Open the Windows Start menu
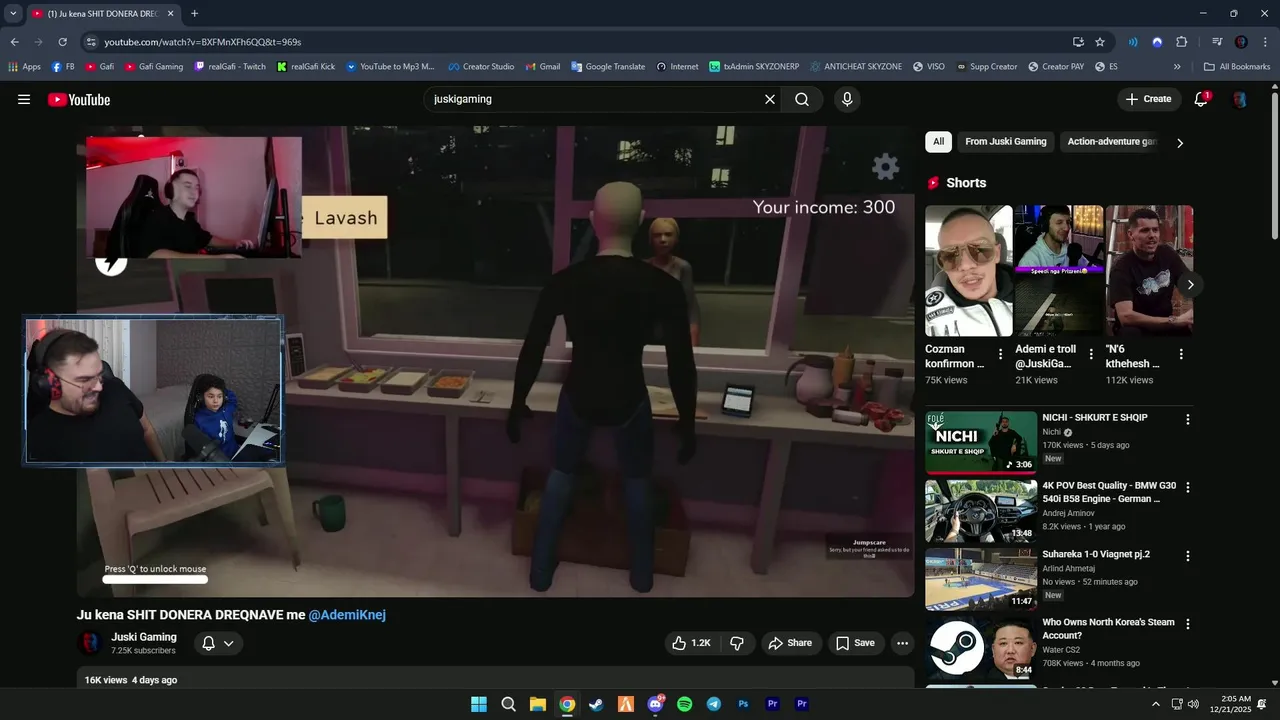 (479, 704)
